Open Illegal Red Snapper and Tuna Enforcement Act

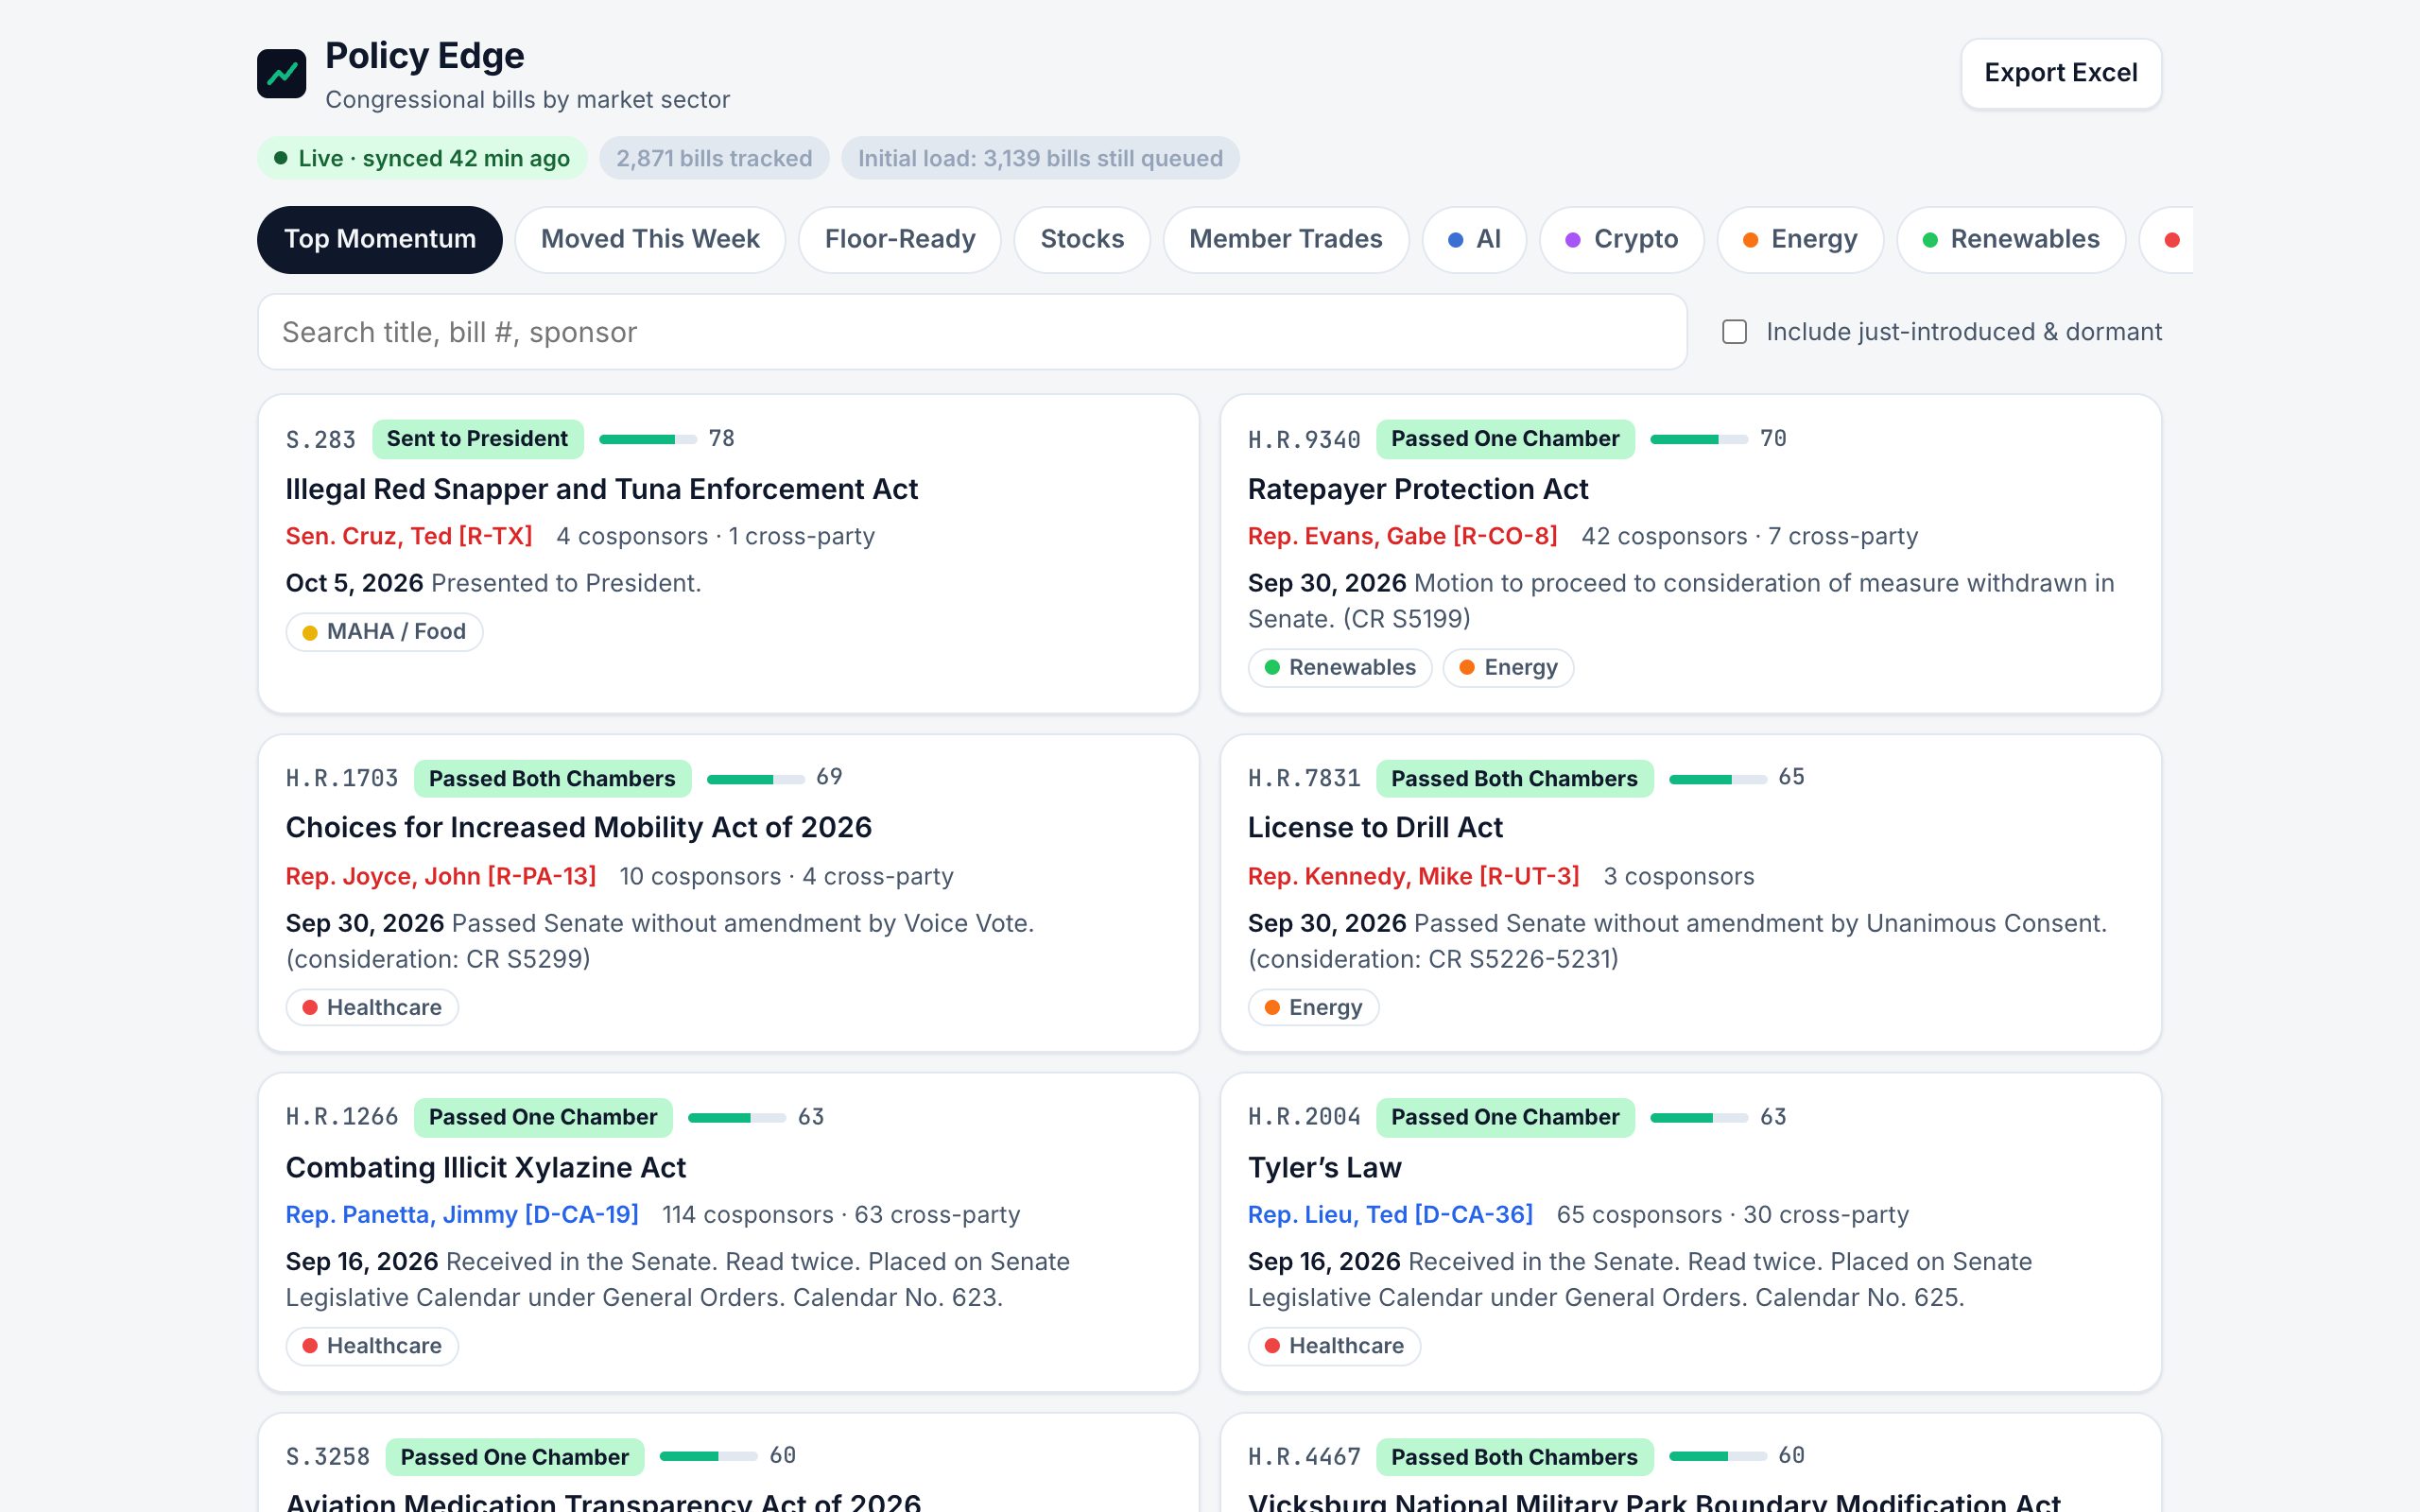tap(601, 489)
